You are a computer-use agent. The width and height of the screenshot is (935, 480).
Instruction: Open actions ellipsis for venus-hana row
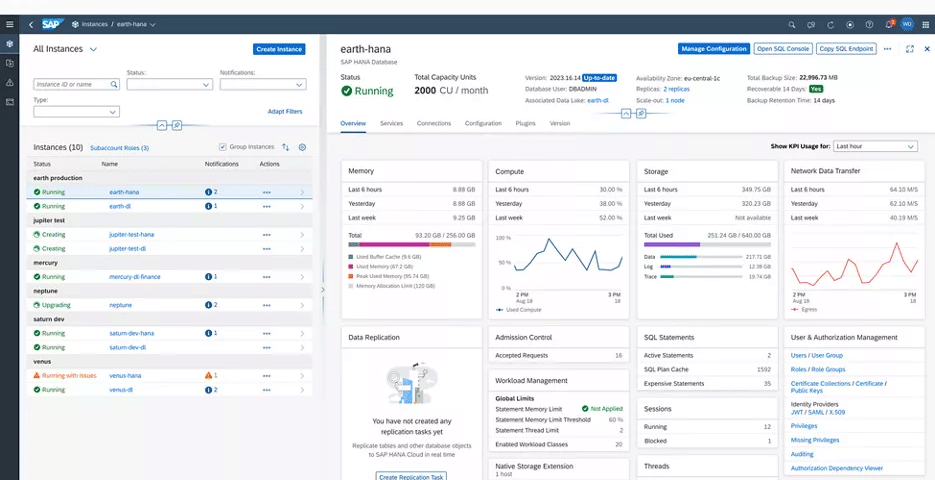click(267, 376)
